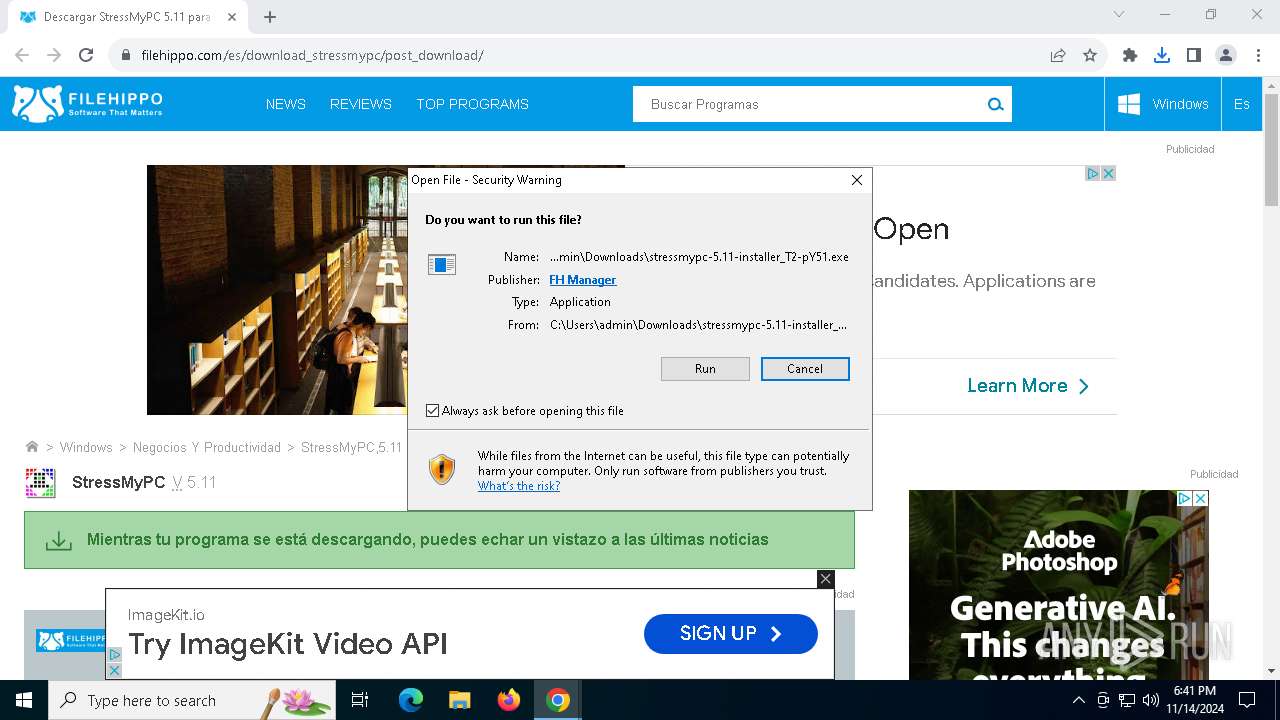Open TOP PROGRAMS on FileHippo

pyautogui.click(x=472, y=104)
